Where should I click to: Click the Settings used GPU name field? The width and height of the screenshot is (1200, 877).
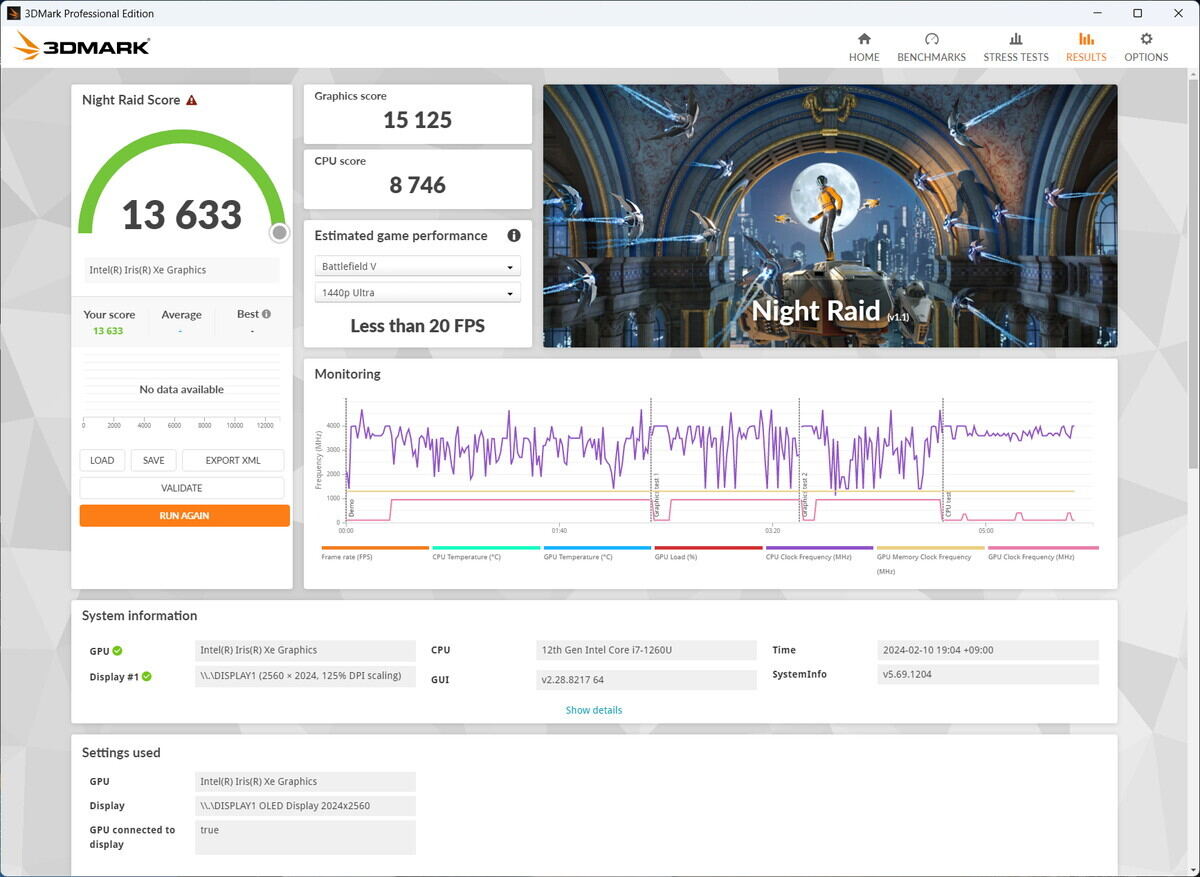click(305, 782)
